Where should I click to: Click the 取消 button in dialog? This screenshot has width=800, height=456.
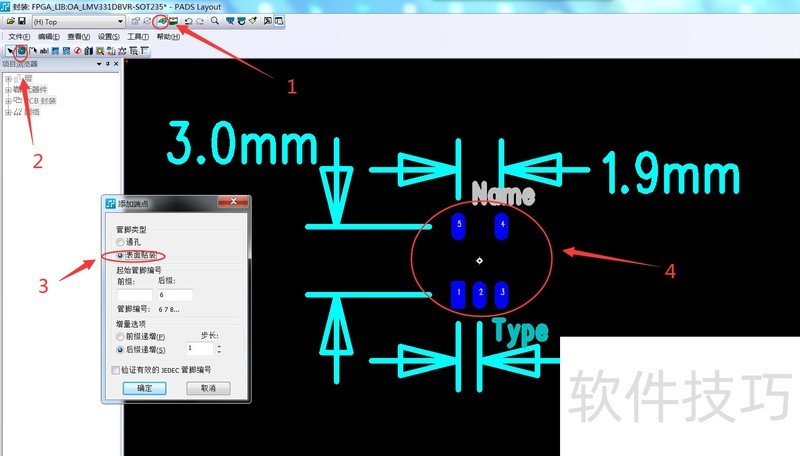tap(207, 388)
